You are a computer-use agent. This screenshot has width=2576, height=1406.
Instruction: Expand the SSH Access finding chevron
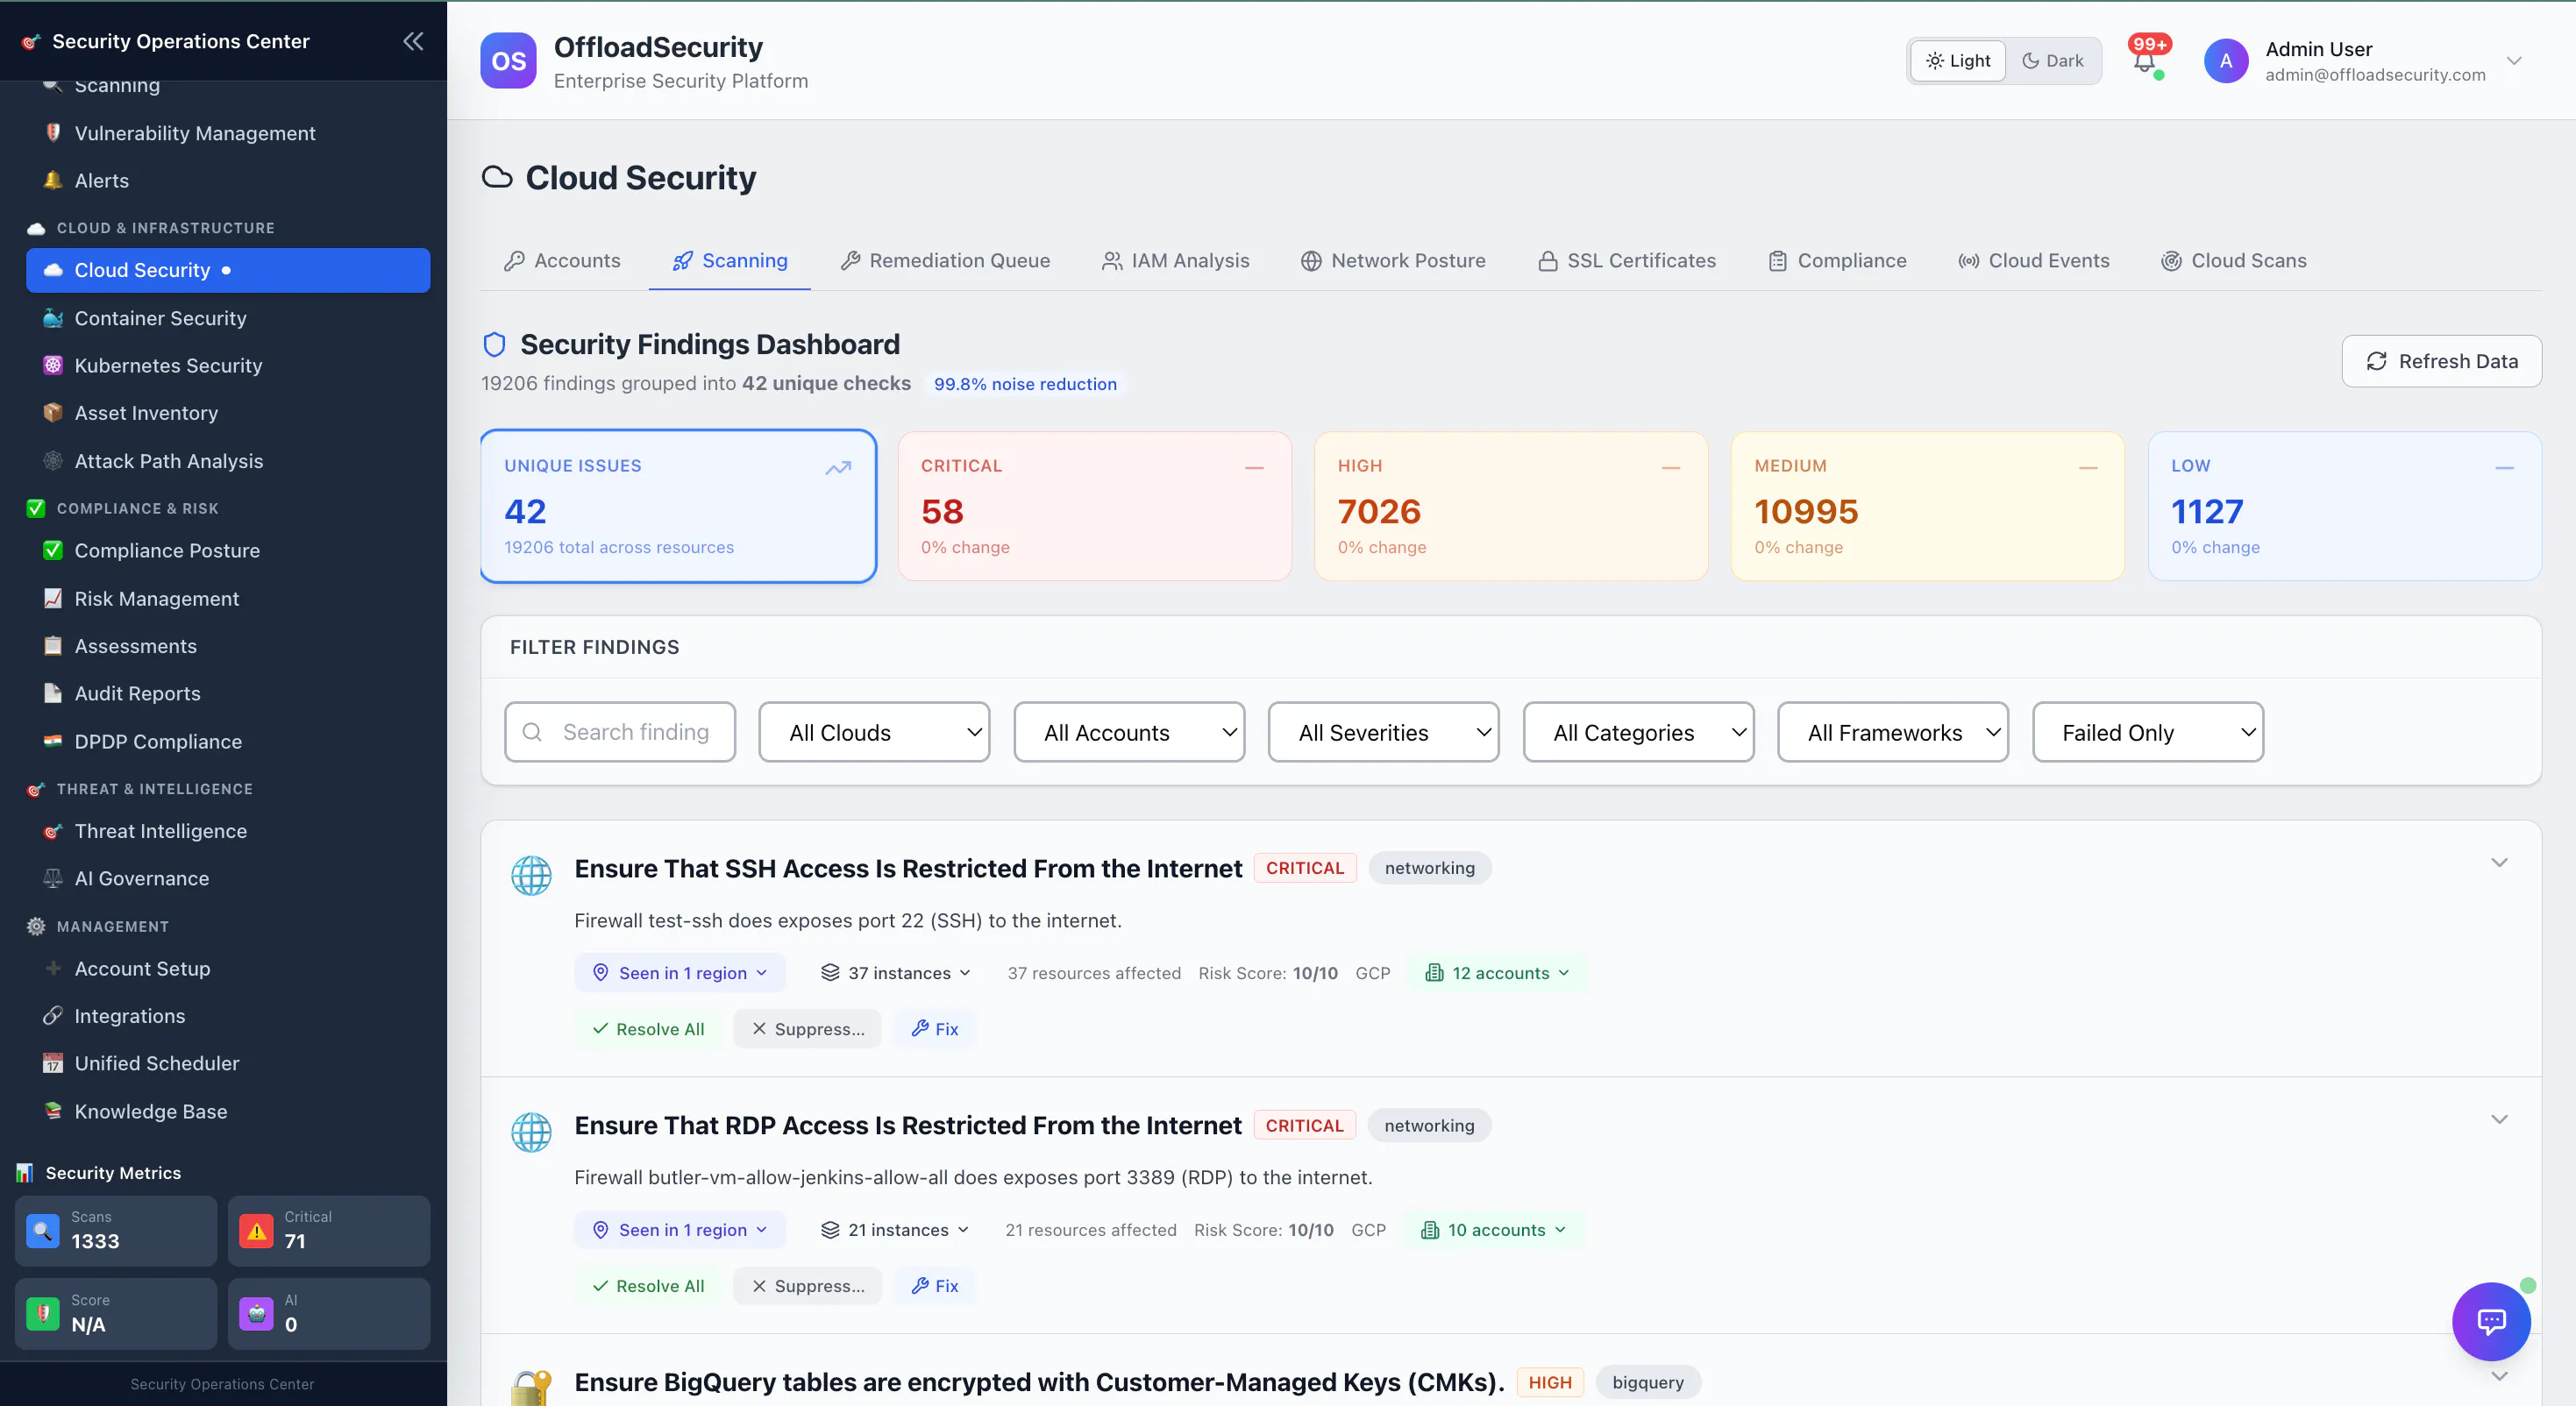point(2499,862)
